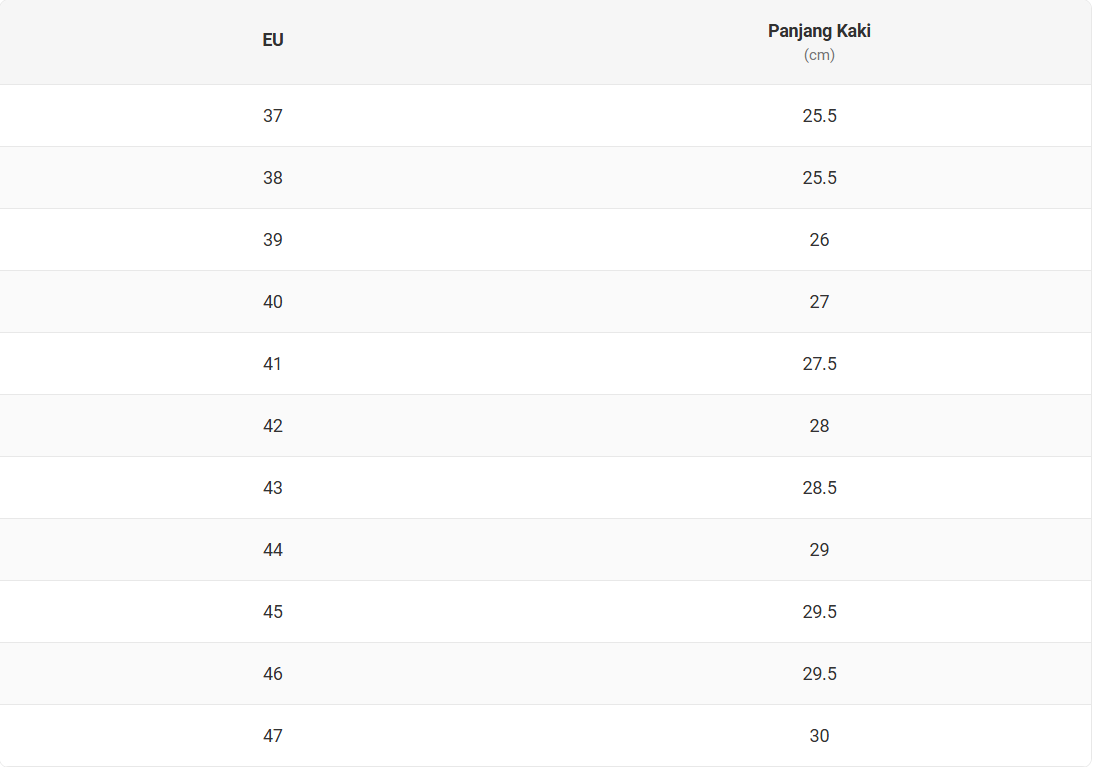Screen dimensions: 1096x767
Task: Select EU size 42 cell
Action: click(273, 426)
